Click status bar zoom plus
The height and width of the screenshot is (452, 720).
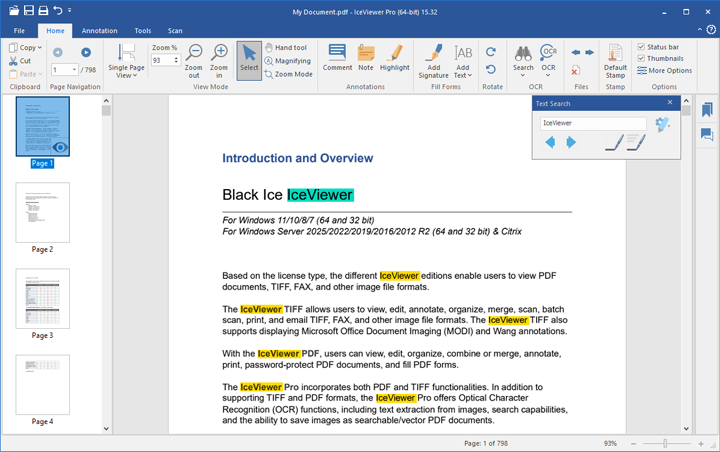tap(701, 444)
